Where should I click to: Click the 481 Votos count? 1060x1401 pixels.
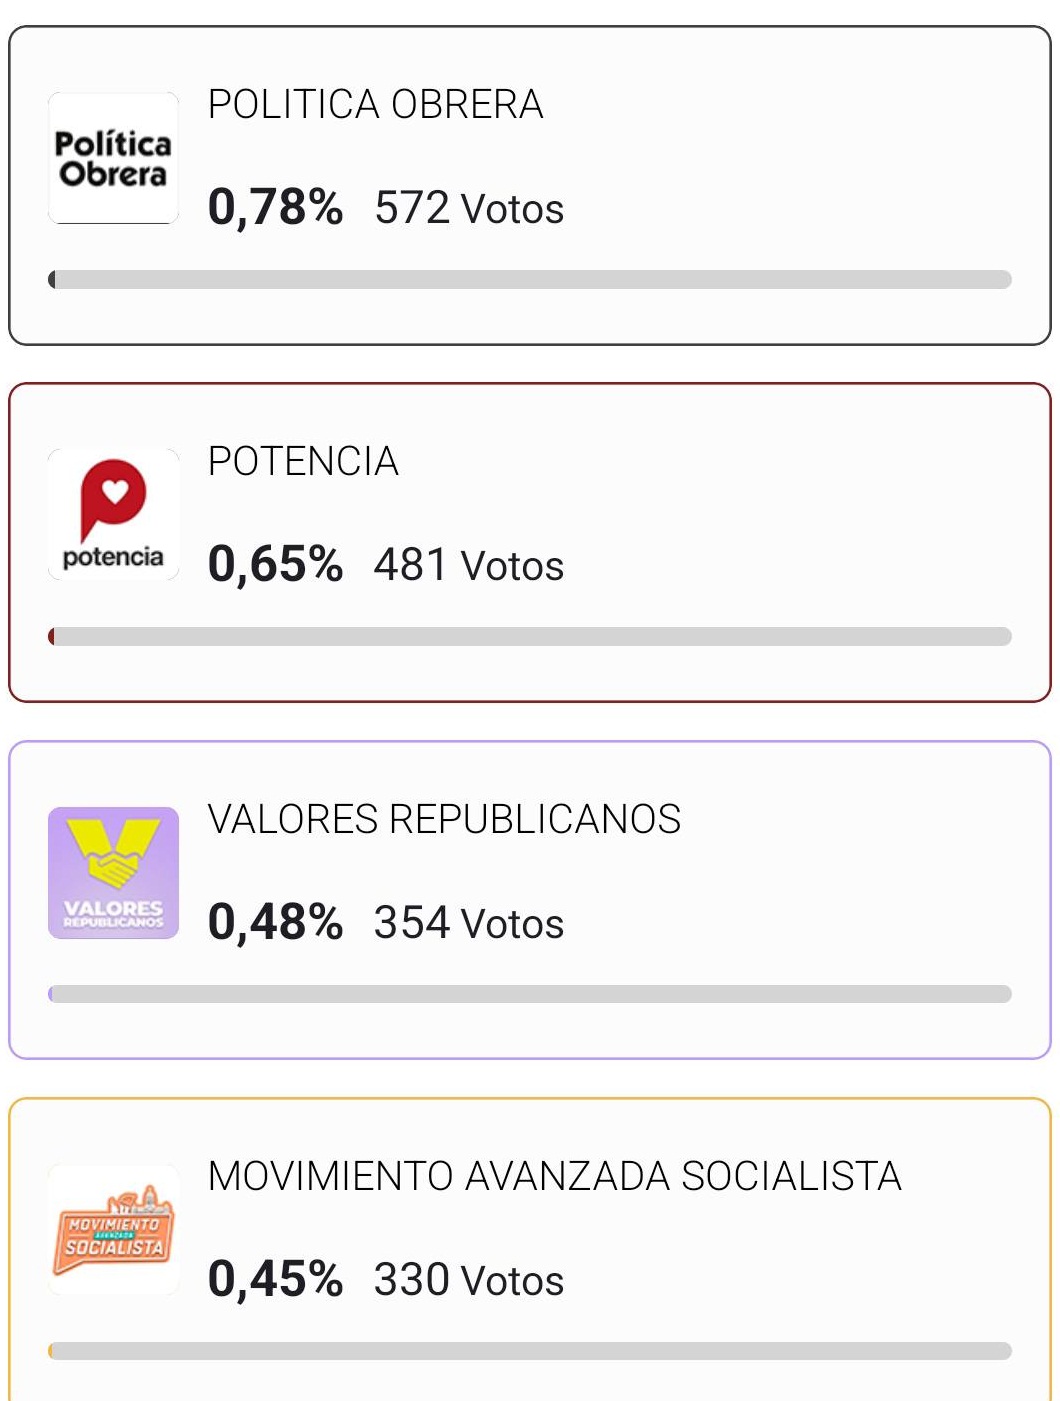click(x=469, y=566)
